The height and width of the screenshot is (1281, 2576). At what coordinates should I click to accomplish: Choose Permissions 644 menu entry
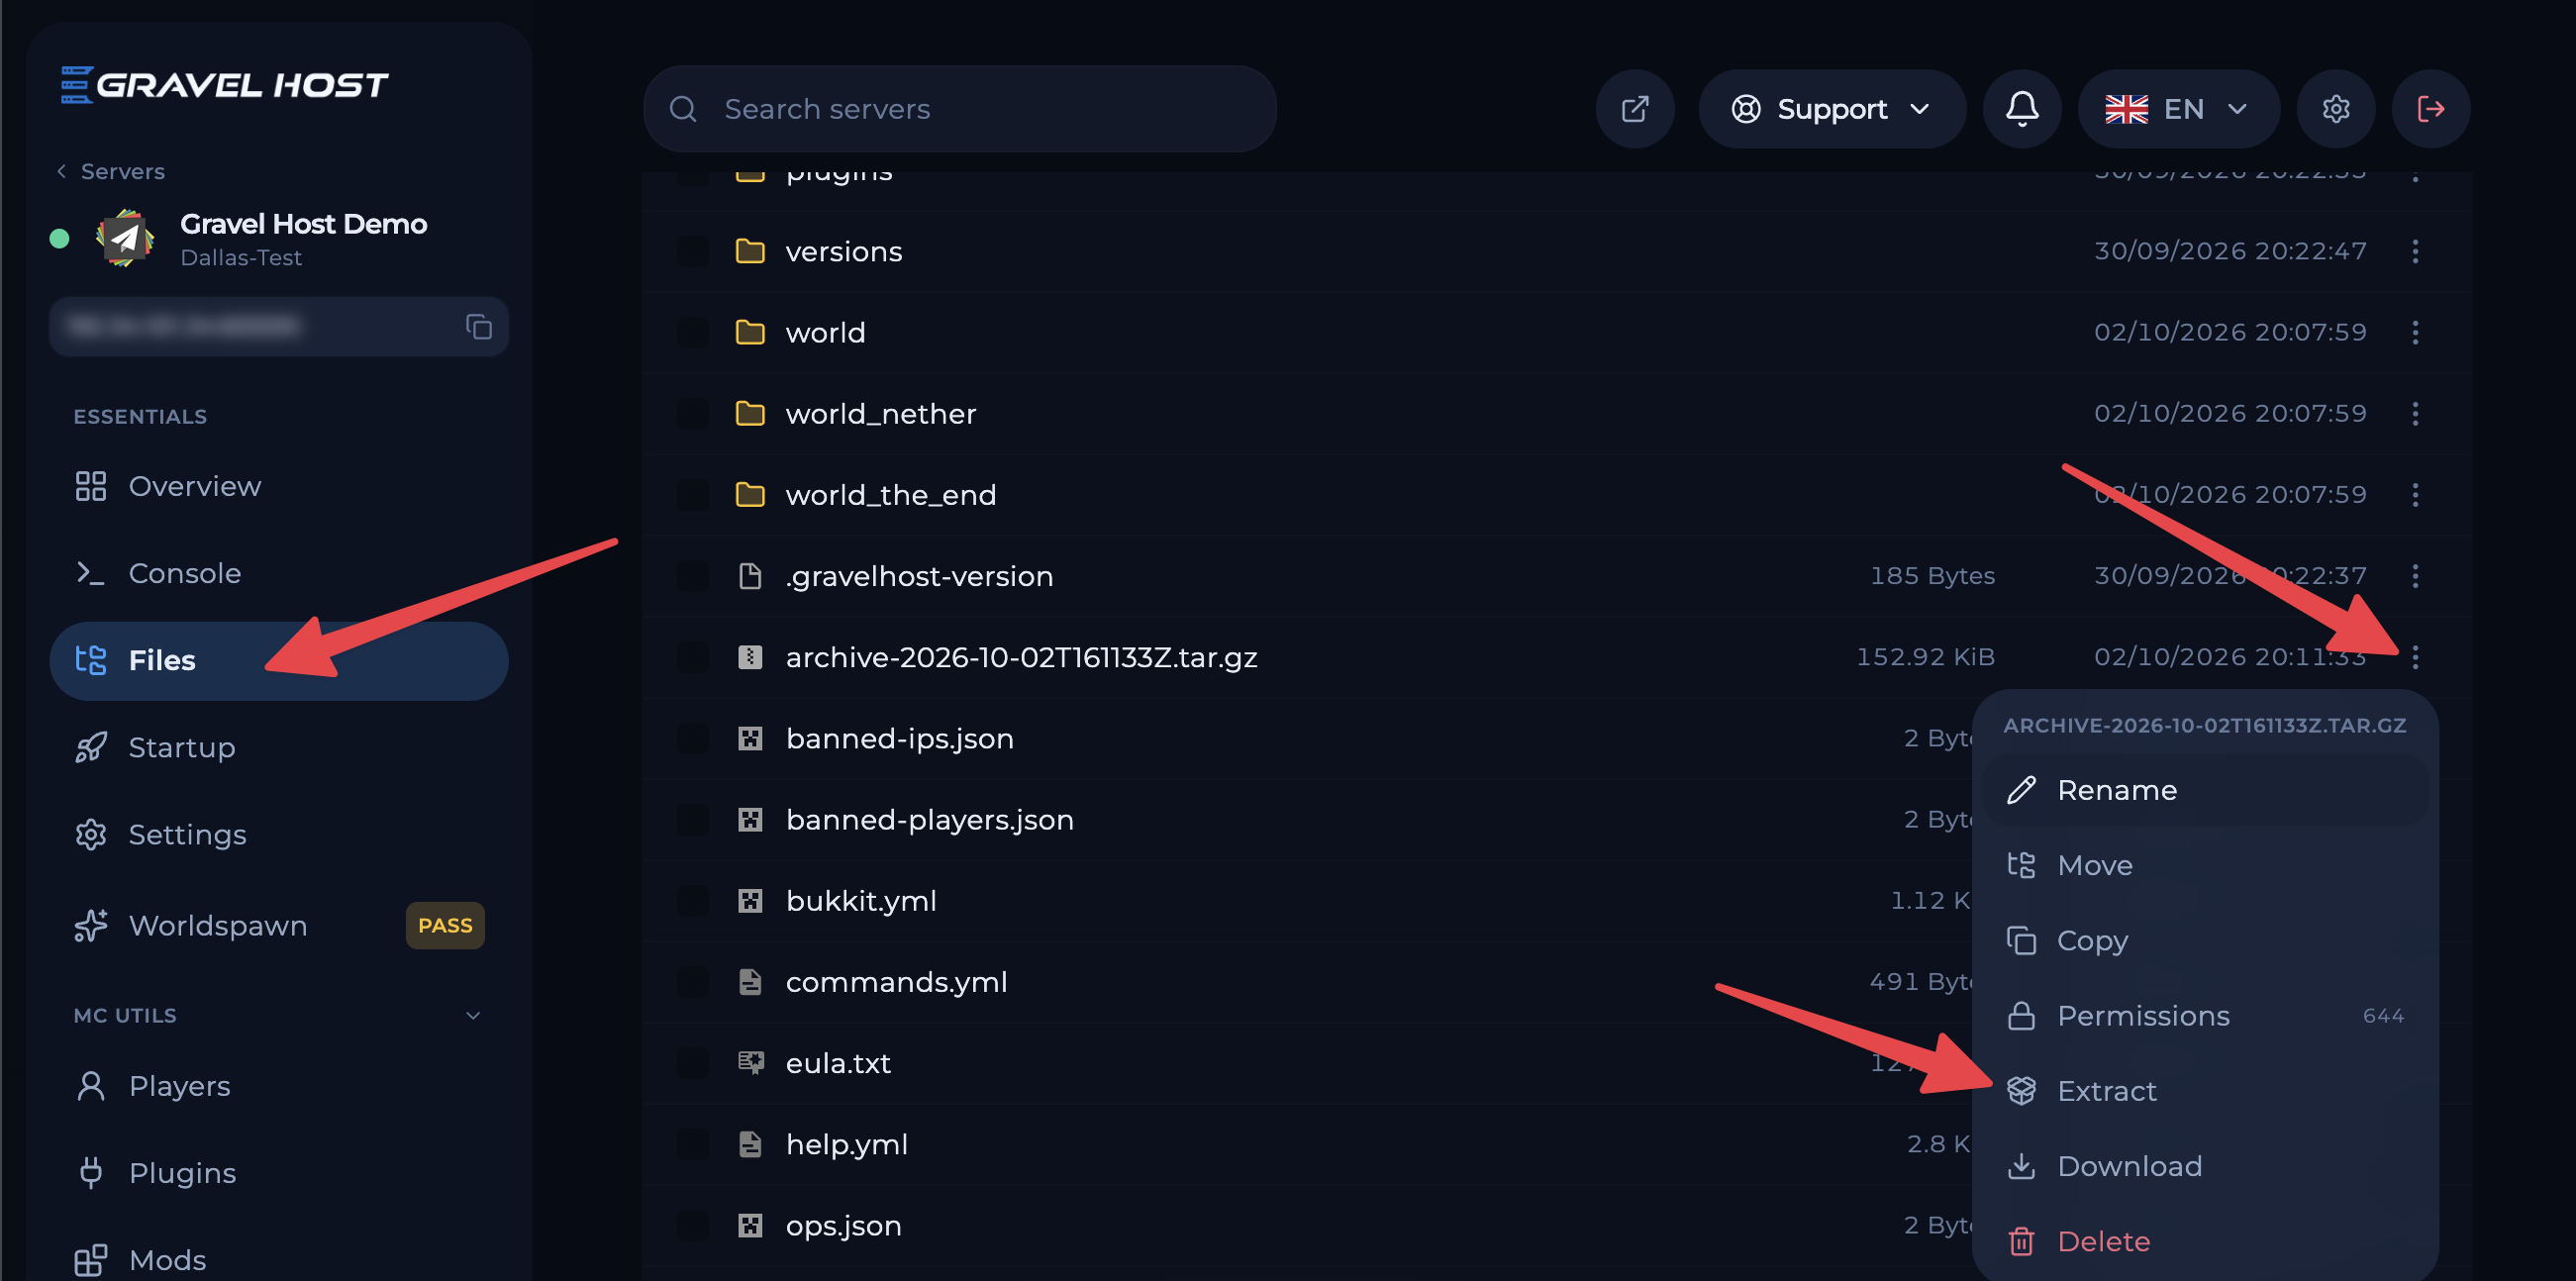[x=2205, y=1016]
